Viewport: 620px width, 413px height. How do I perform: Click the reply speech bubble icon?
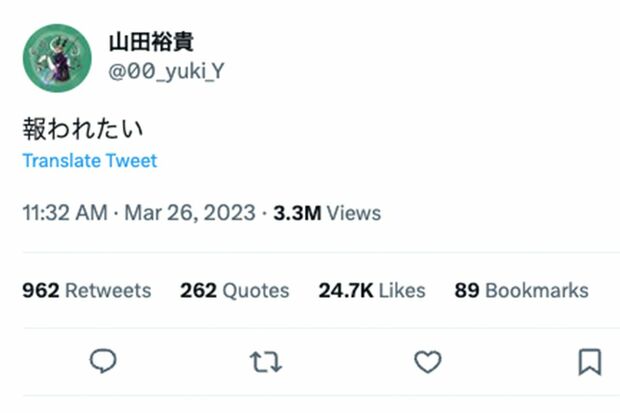click(x=103, y=362)
